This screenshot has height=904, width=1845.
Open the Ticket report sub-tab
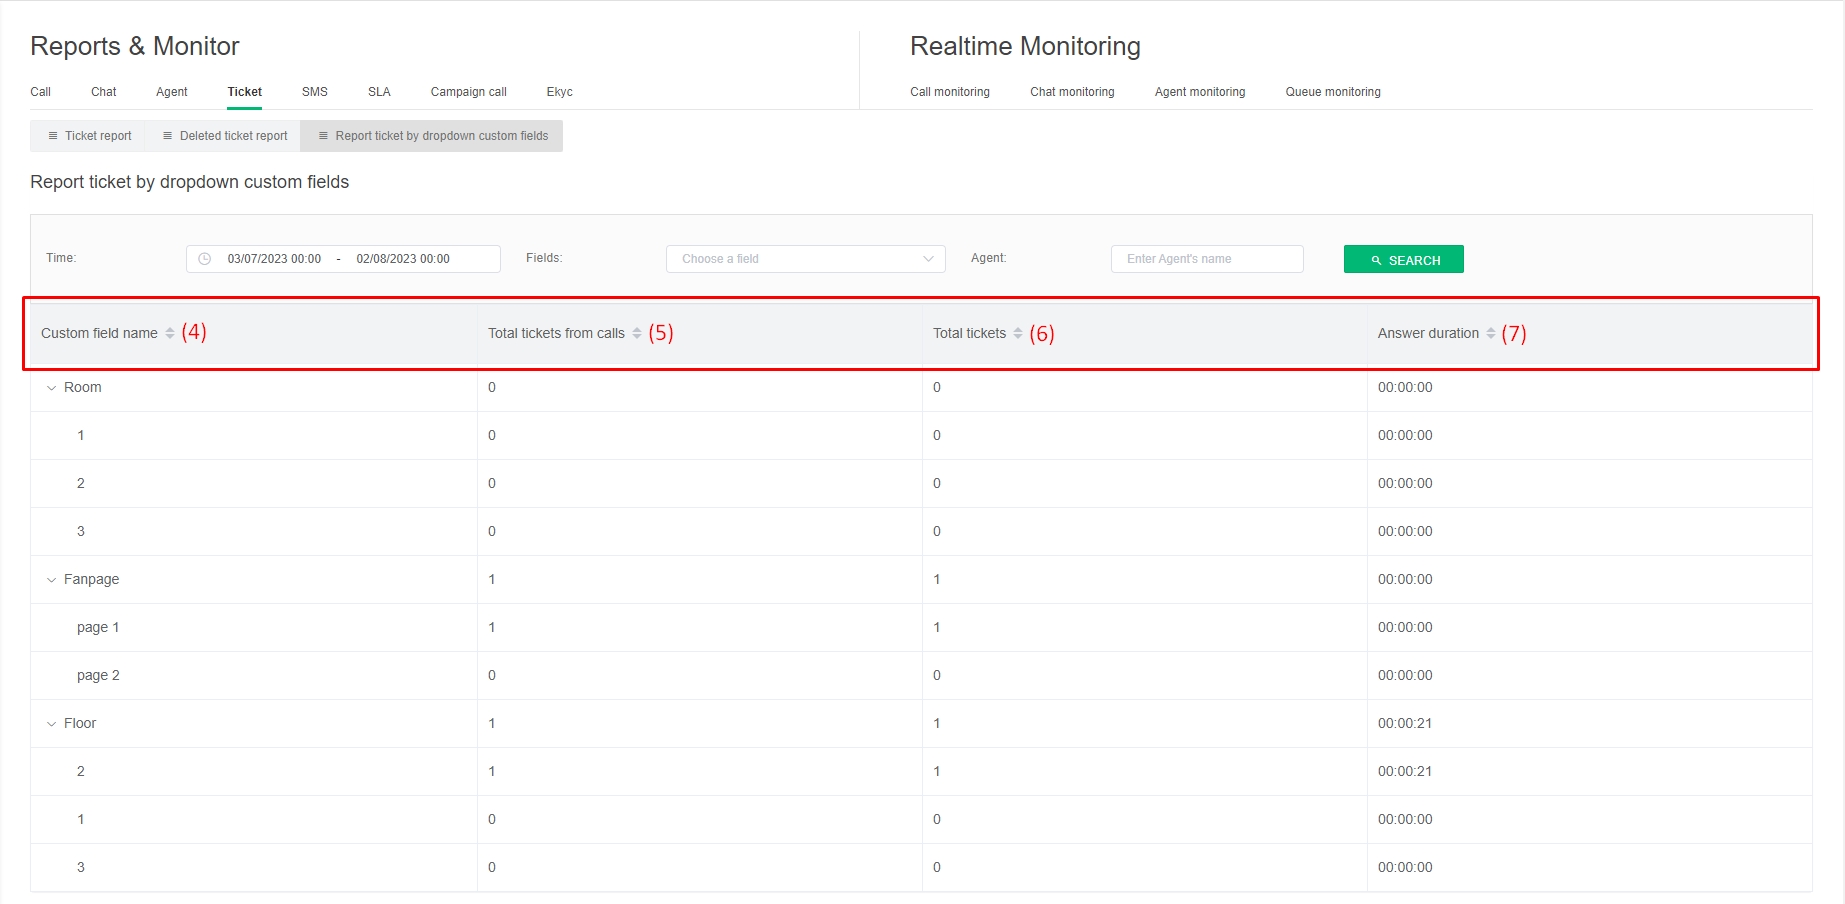pos(89,136)
